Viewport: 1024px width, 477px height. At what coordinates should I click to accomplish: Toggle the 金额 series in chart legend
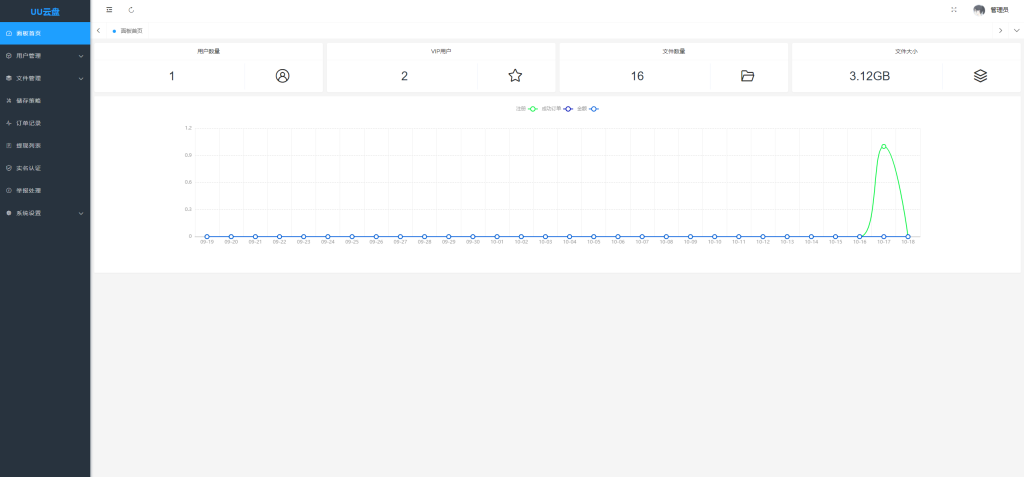click(588, 108)
